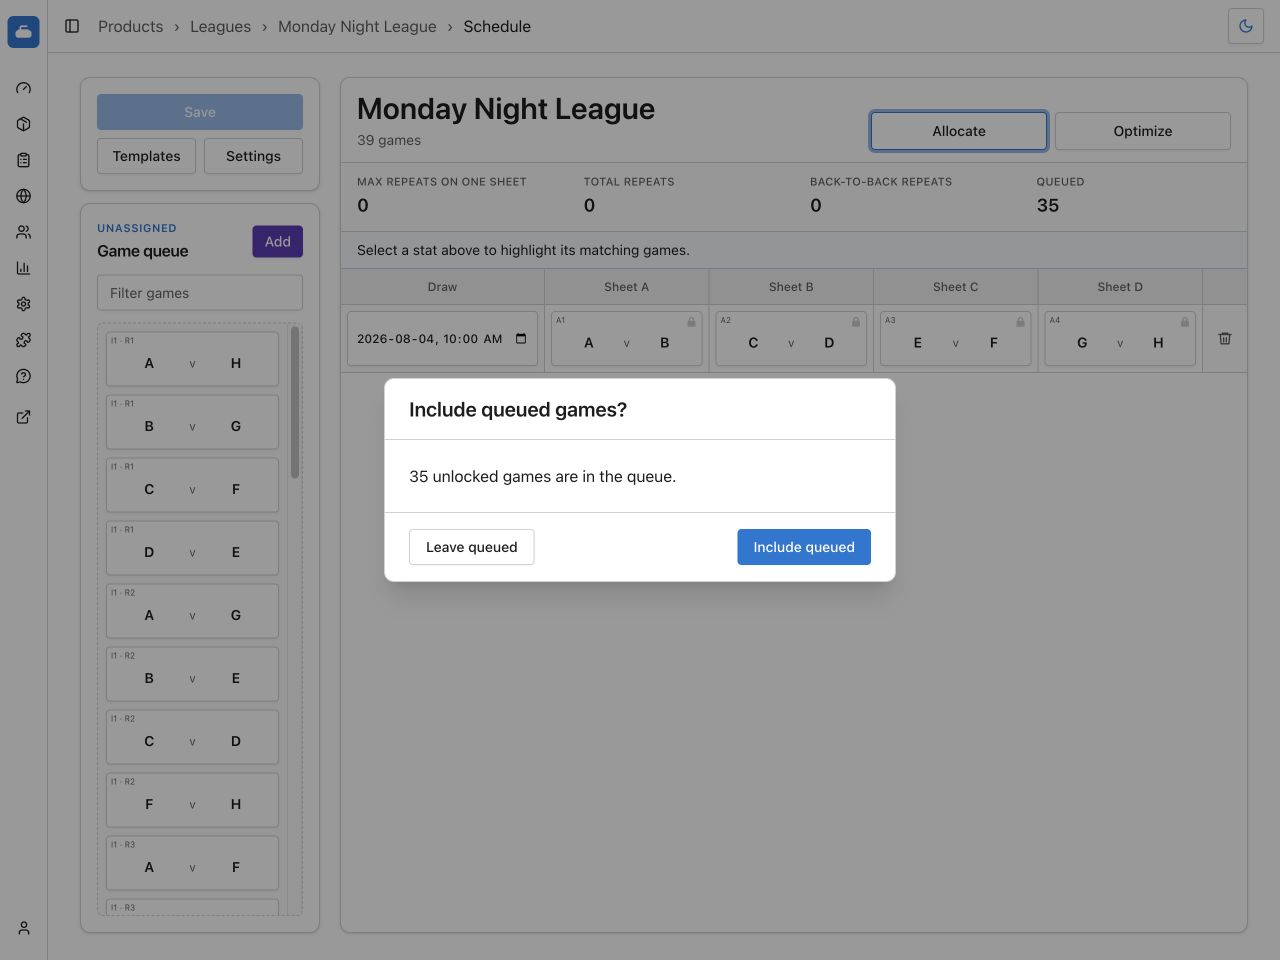The image size is (1280, 960).
Task: Select scheduled game A v B on Sheet A
Action: [626, 339]
